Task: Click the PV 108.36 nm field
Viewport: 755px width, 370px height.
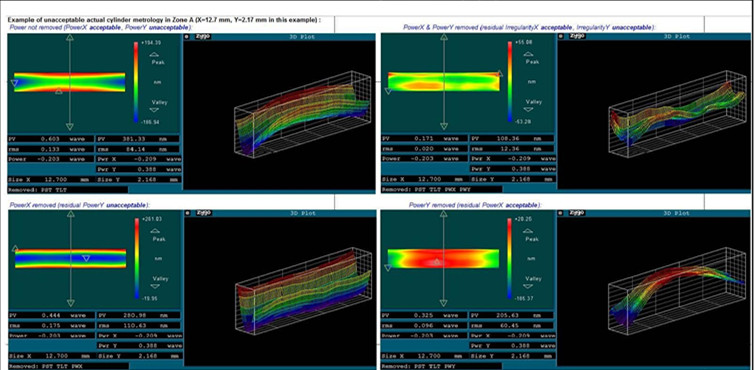Action: click(x=512, y=139)
